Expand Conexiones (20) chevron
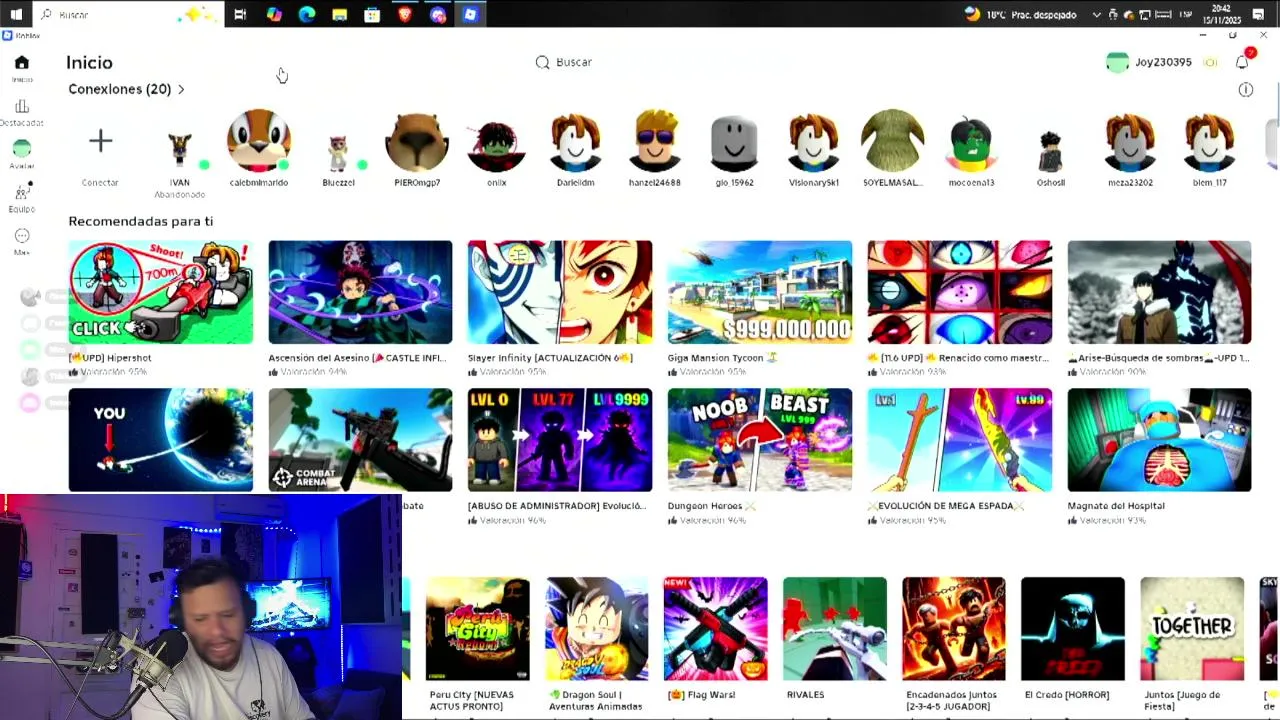Viewport: 1280px width, 720px height. [181, 89]
